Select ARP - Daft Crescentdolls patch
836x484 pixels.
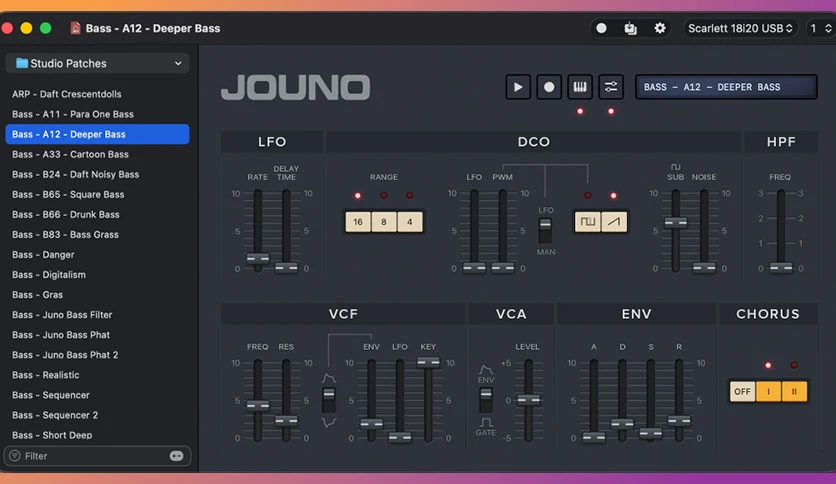coord(98,94)
